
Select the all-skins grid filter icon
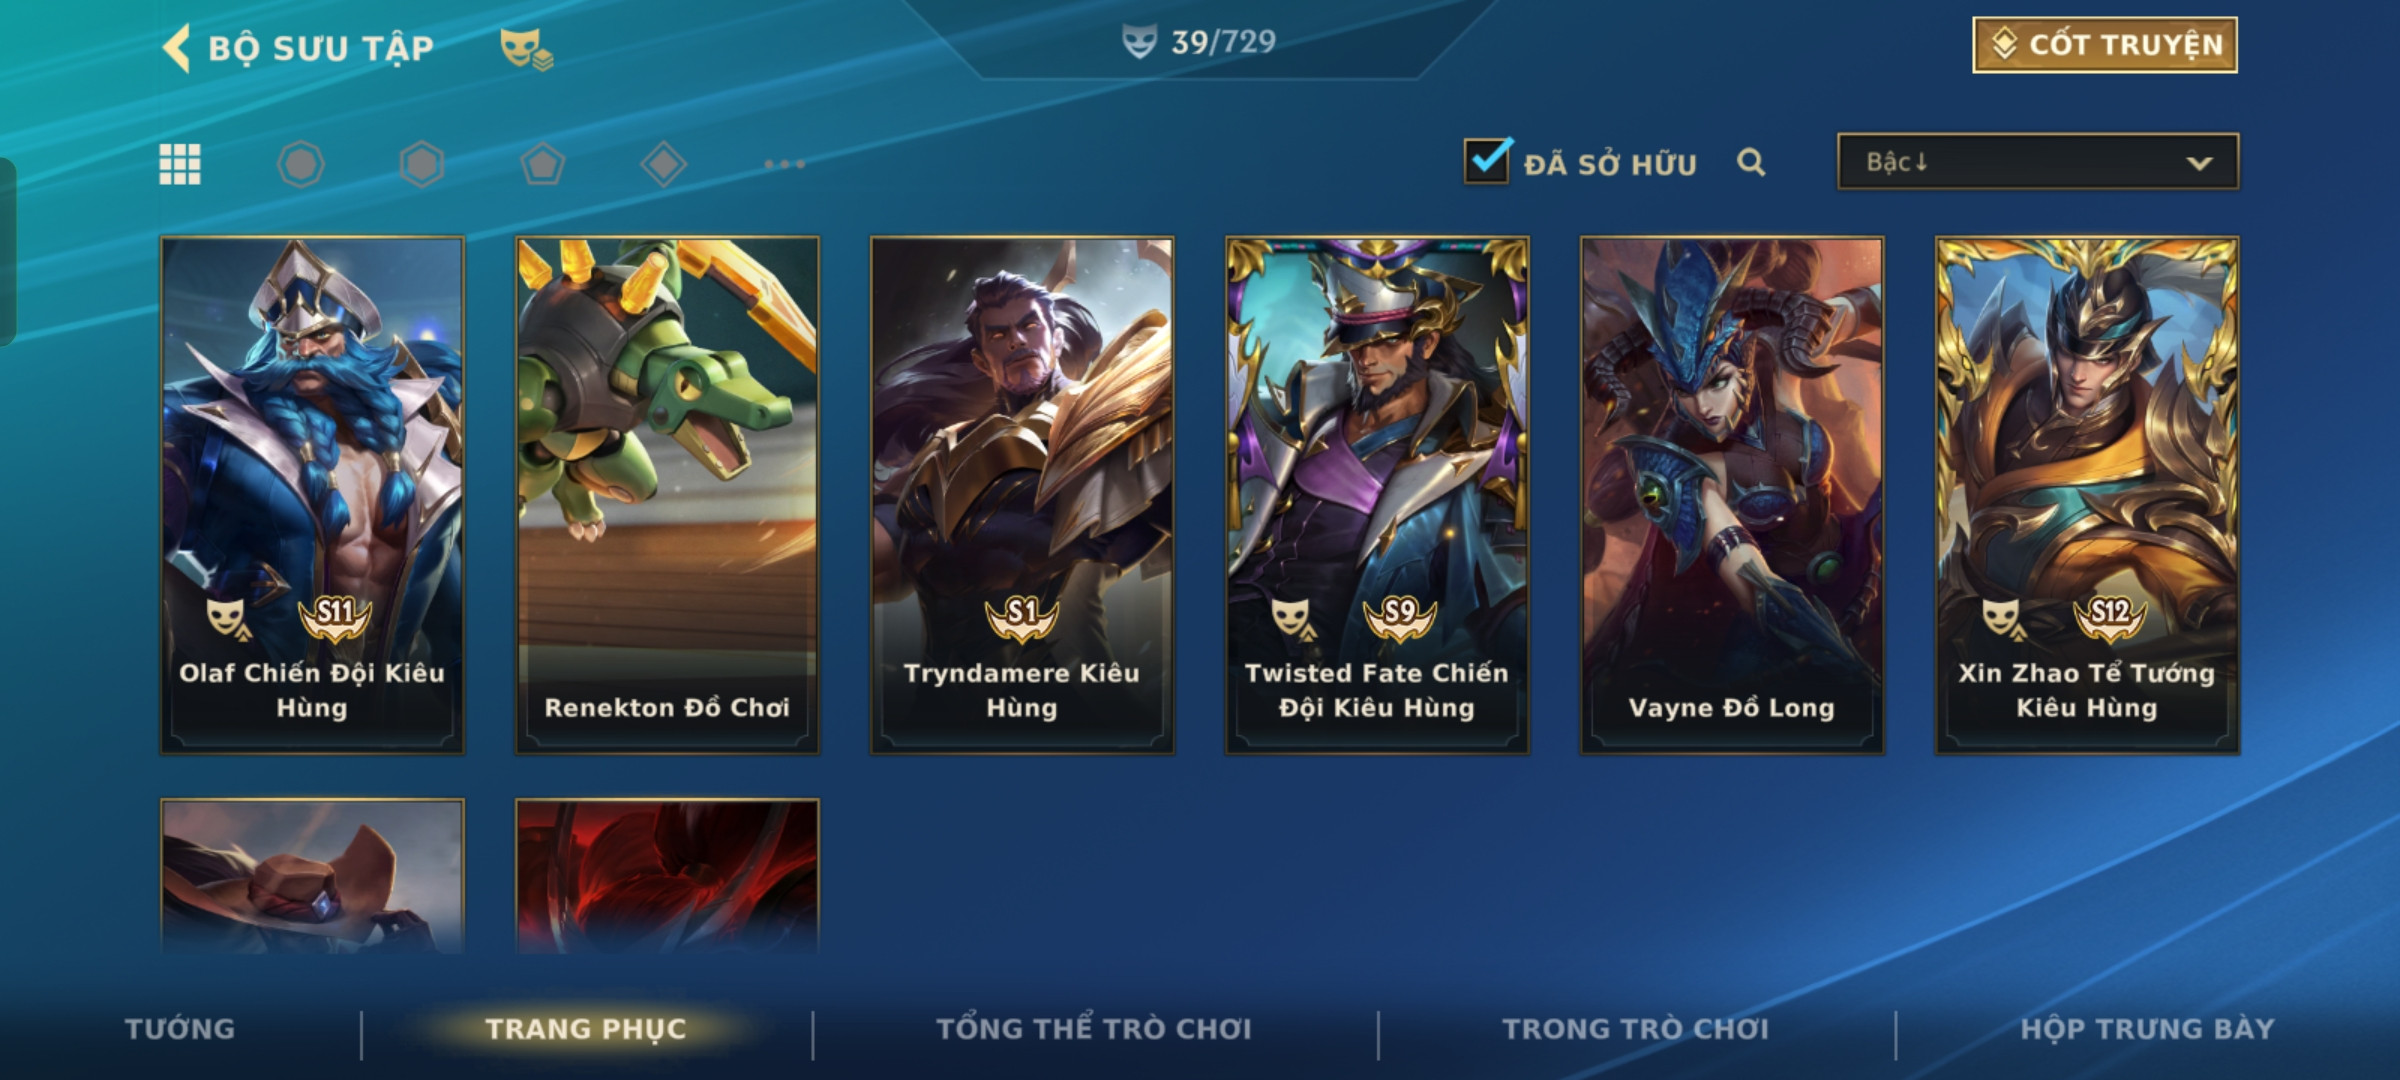180,164
